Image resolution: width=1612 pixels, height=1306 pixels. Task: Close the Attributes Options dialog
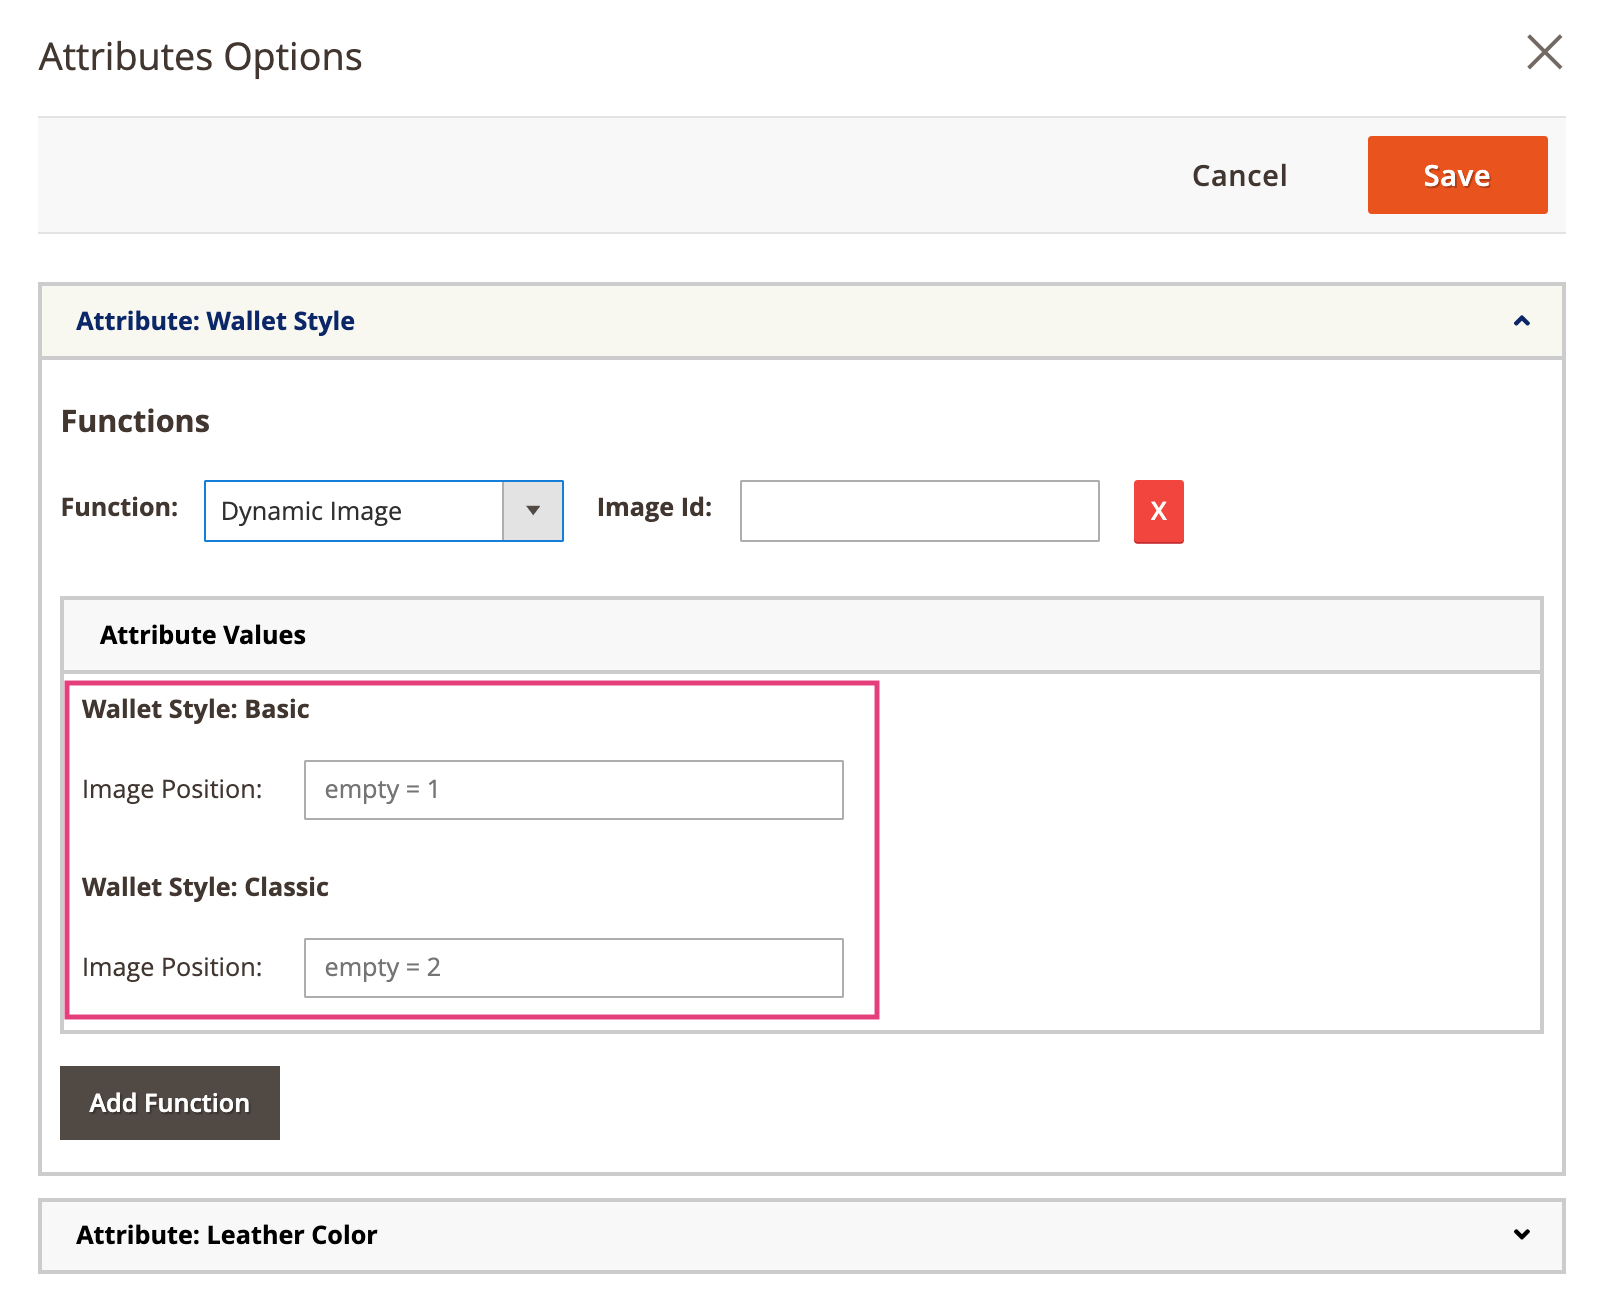point(1544,54)
